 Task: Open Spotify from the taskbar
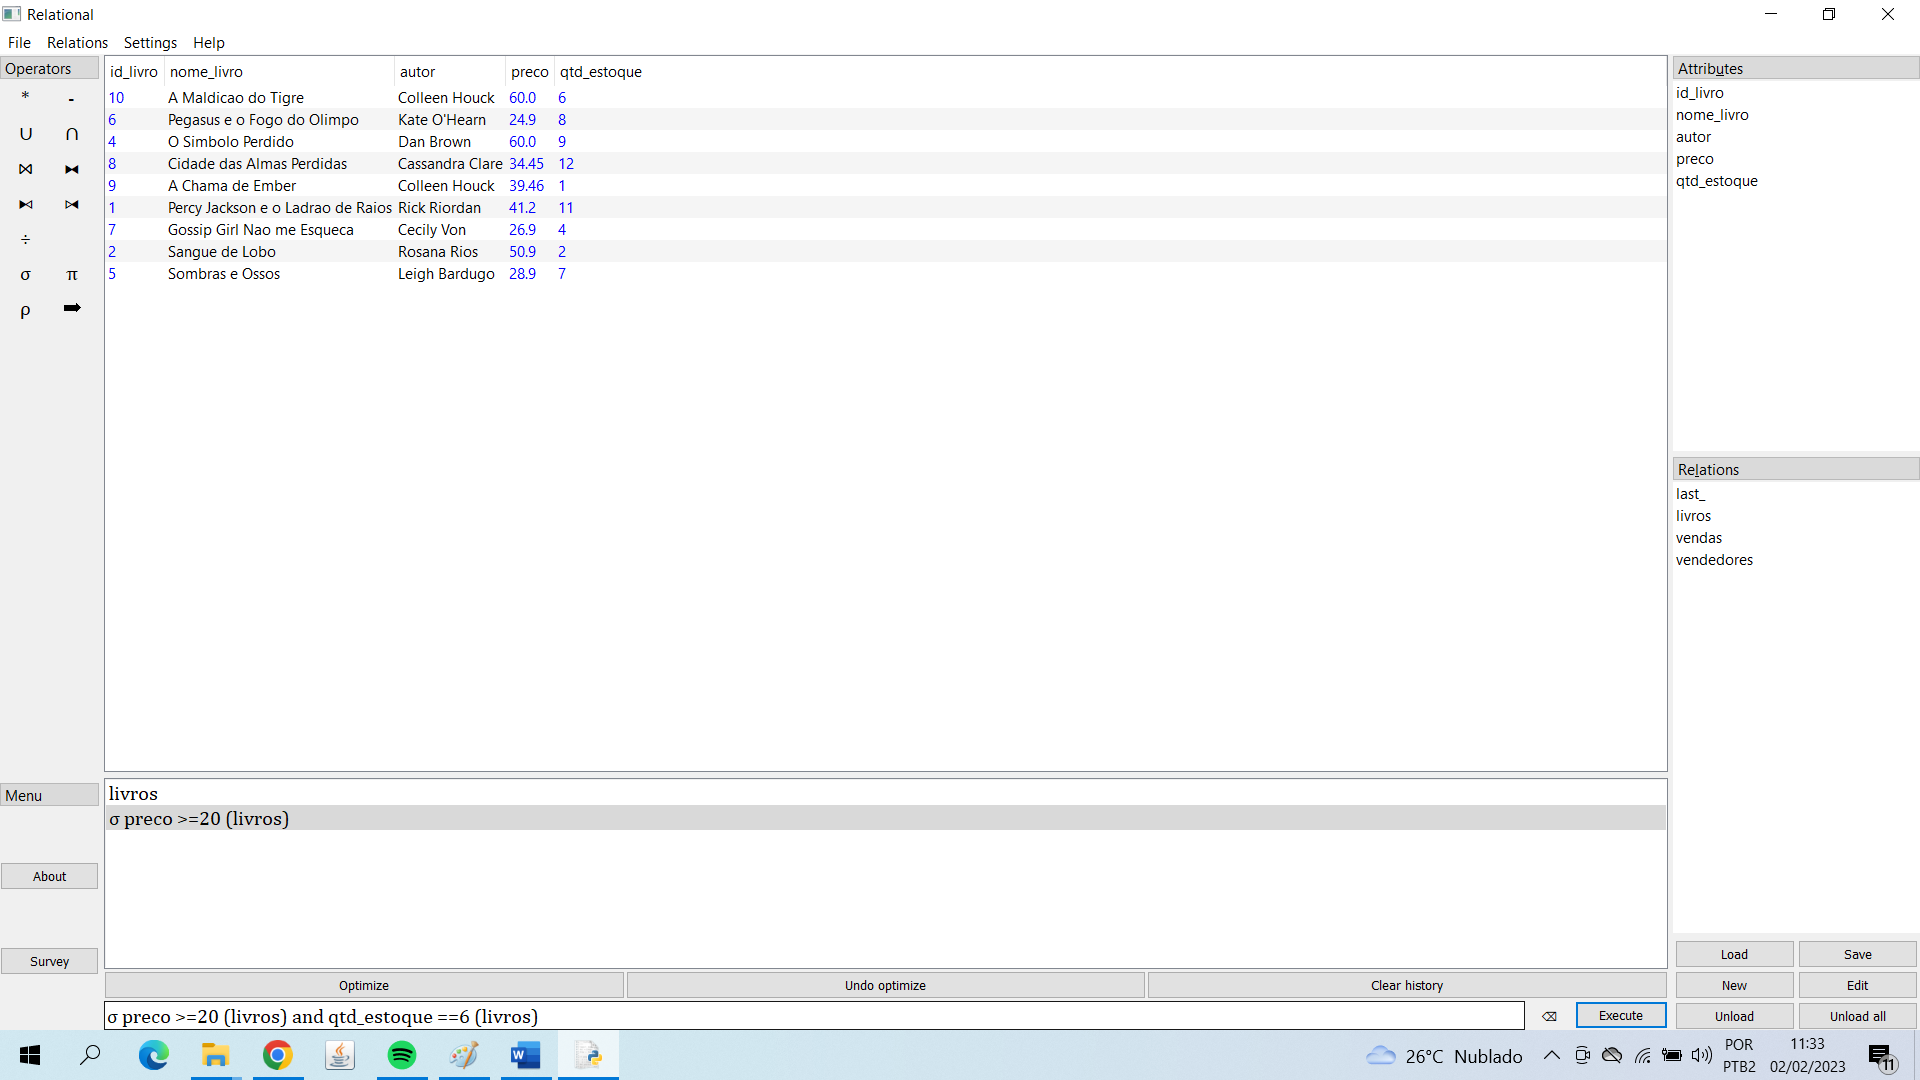coord(402,1055)
